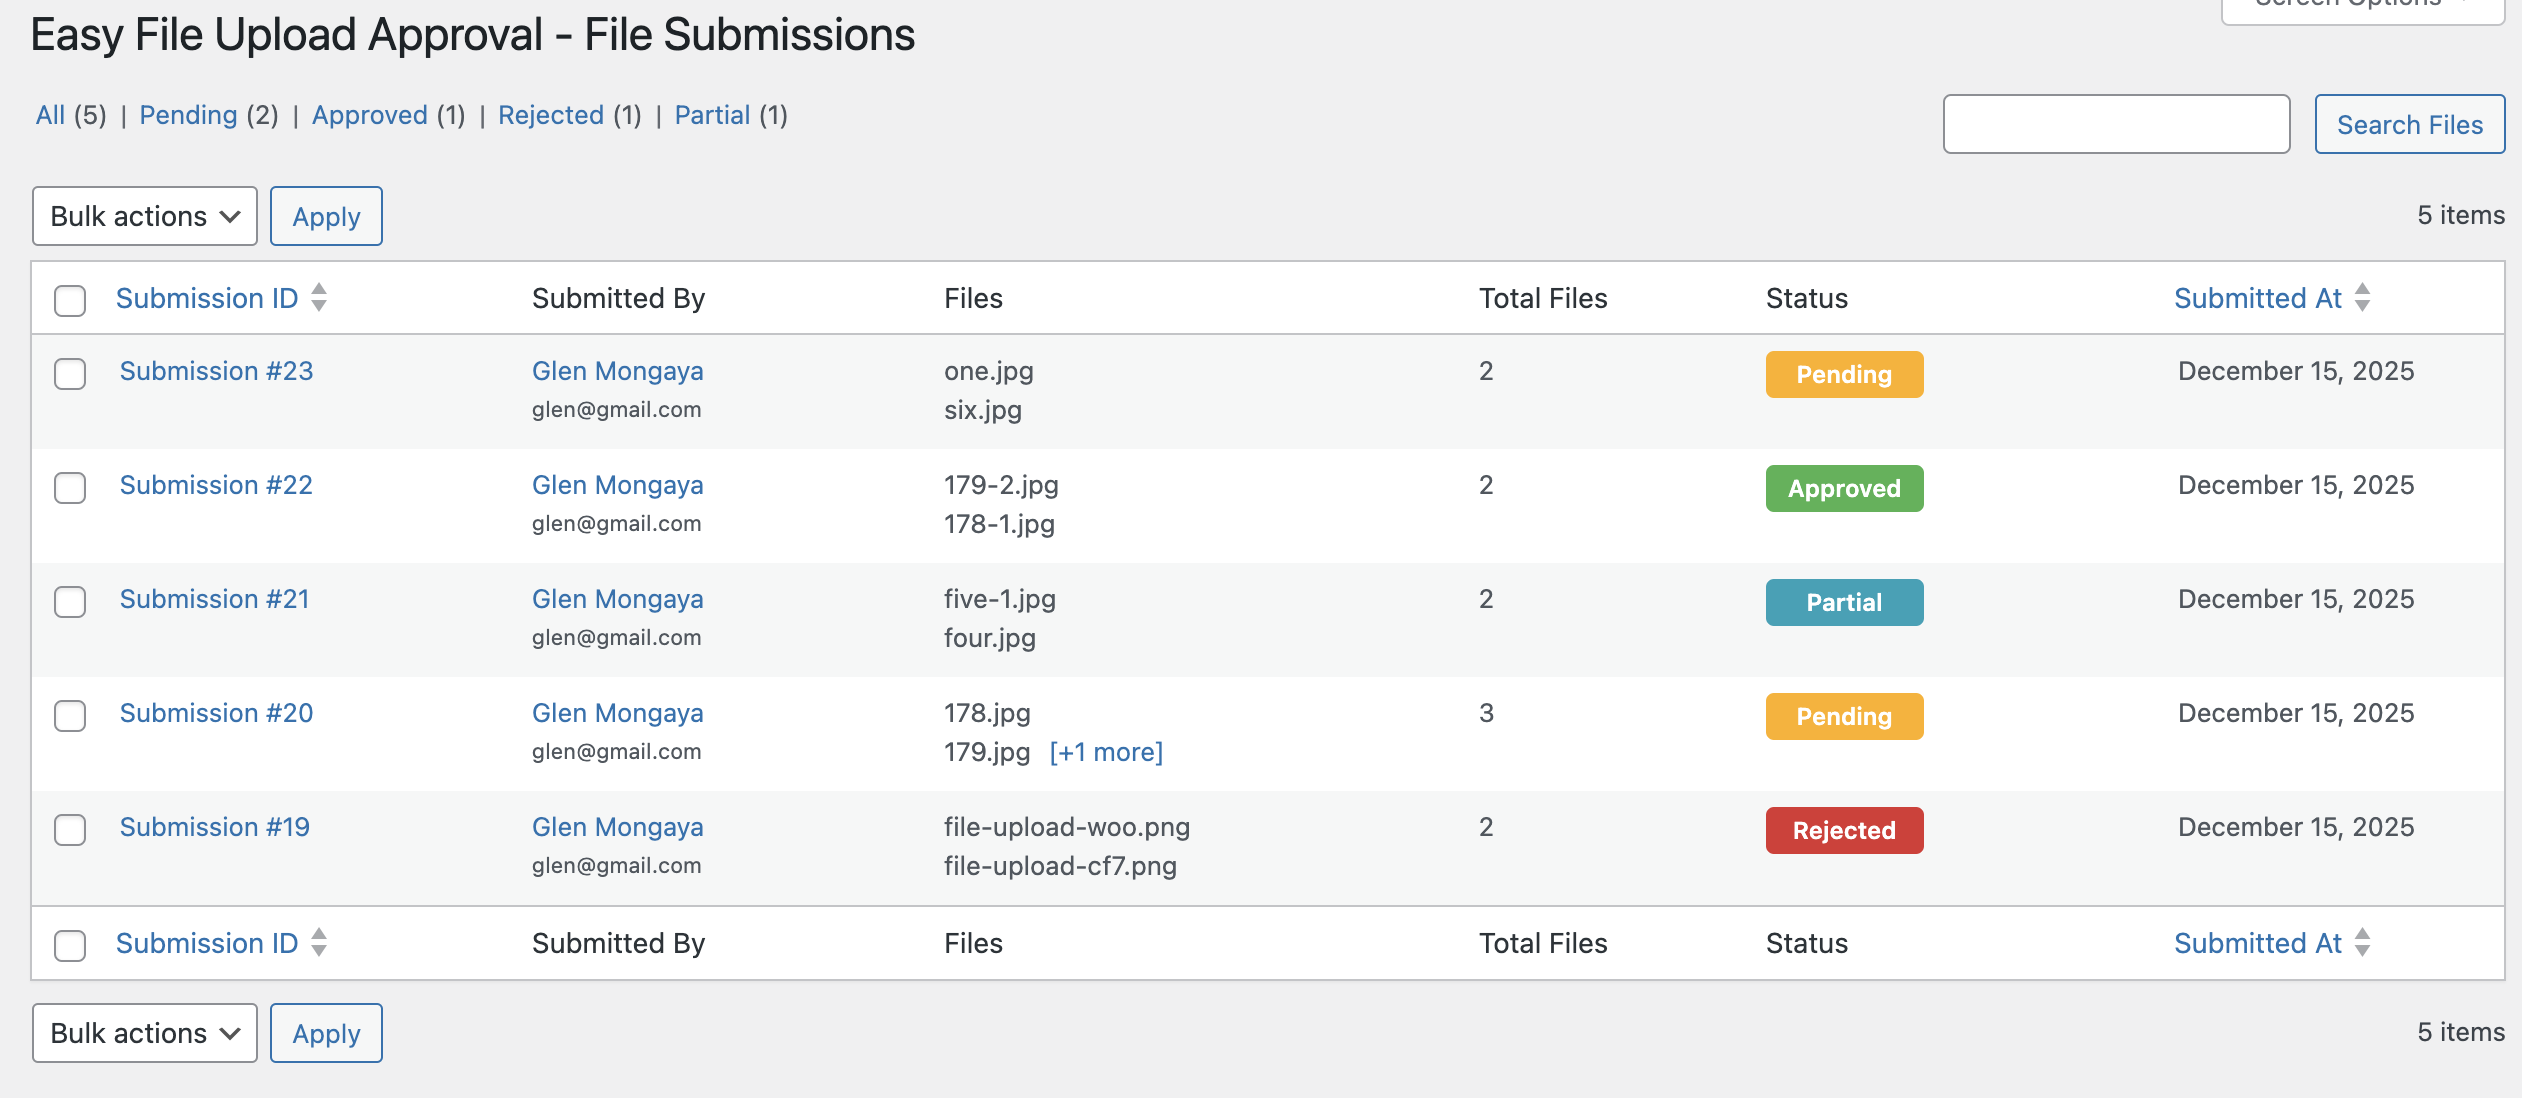
Task: Filter submissions by Rejected
Action: pyautogui.click(x=551, y=115)
